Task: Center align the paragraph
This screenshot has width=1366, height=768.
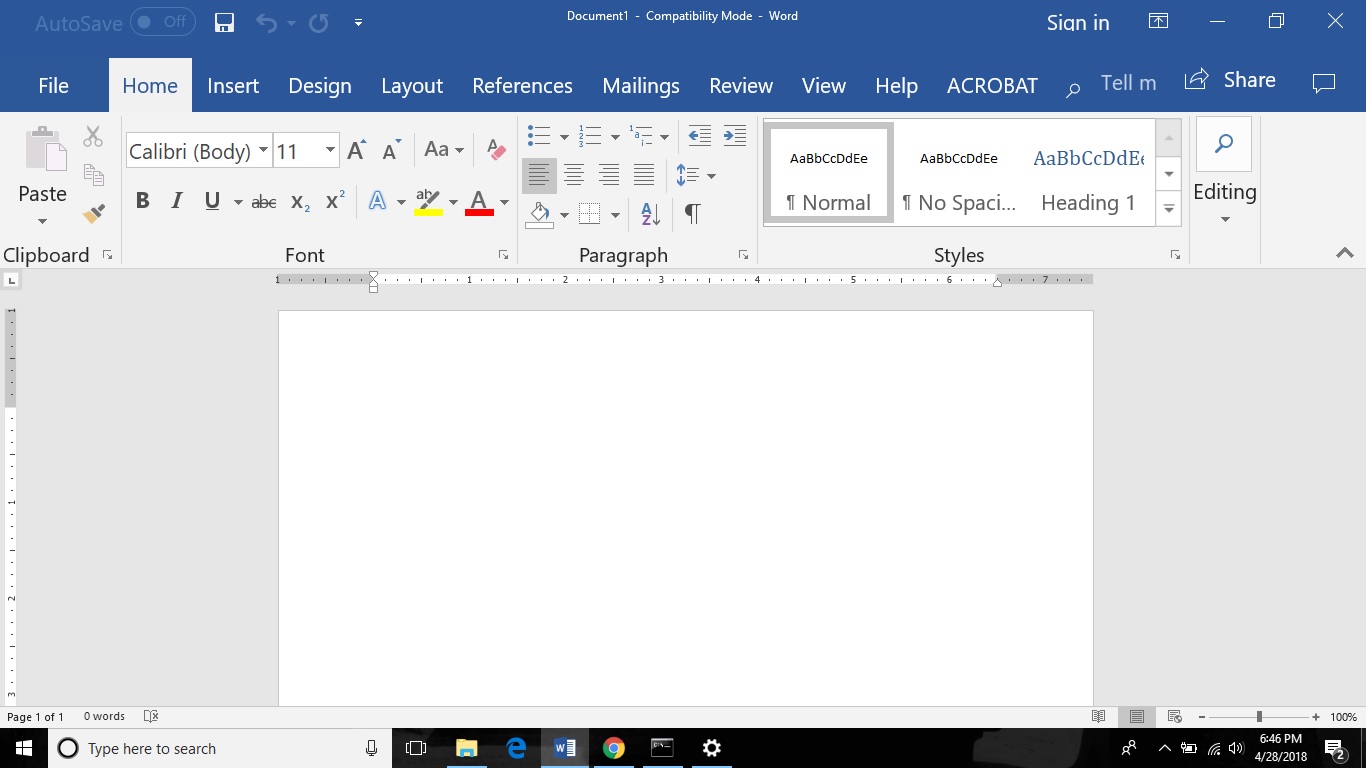Action: (x=574, y=175)
